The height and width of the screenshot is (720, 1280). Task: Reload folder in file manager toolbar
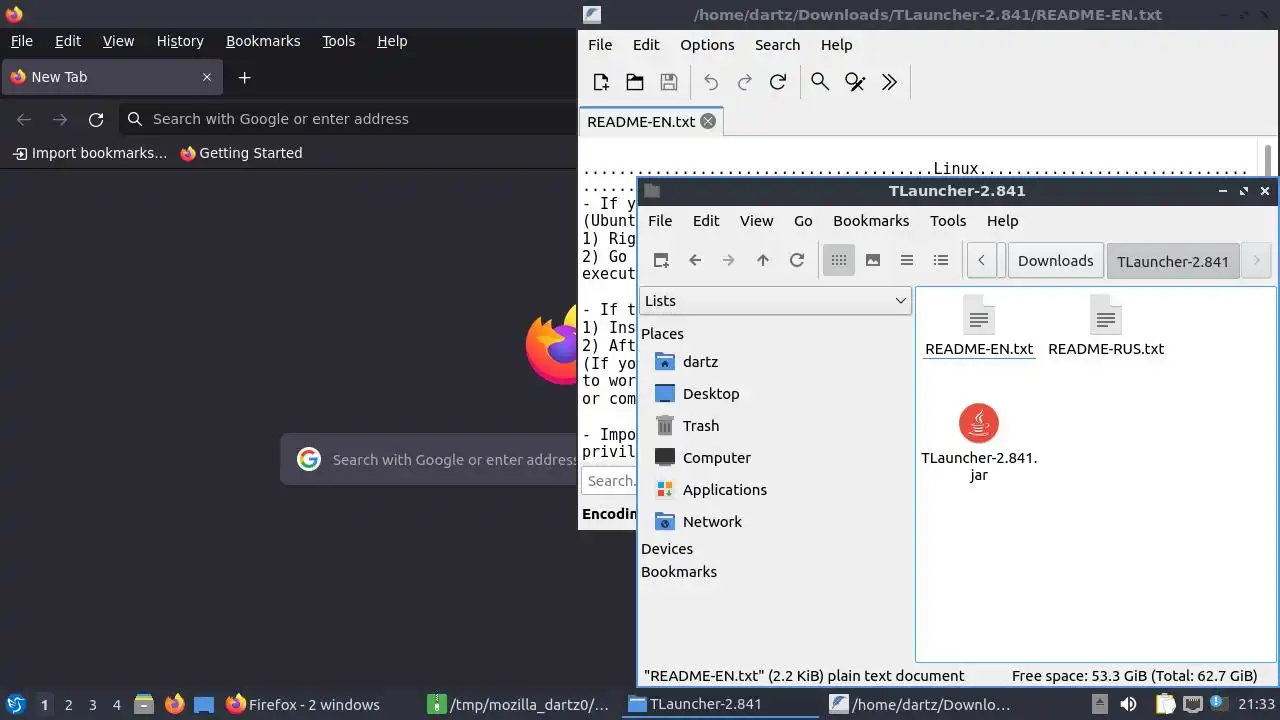tap(797, 260)
